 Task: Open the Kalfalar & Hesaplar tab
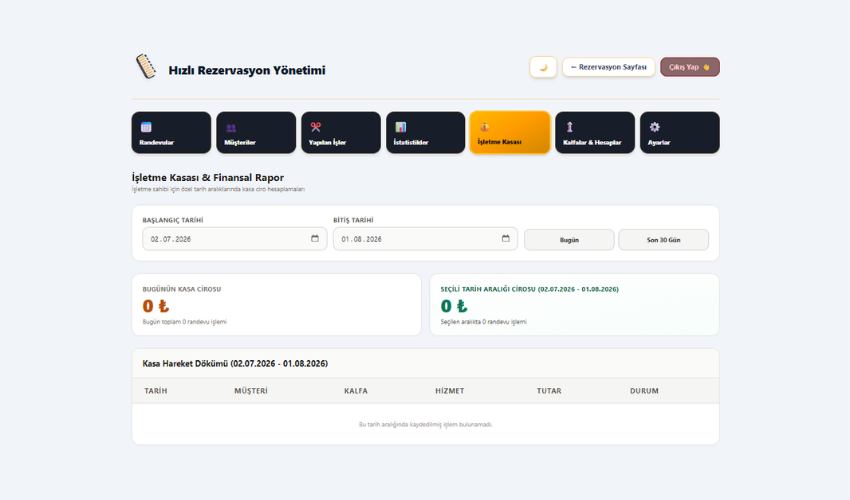(x=595, y=133)
